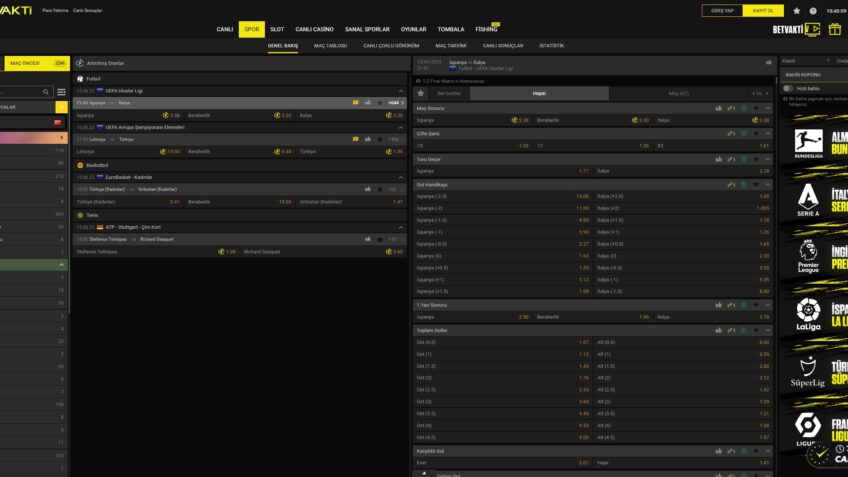Click the favorites star icon in header
Image resolution: width=848 pixels, height=477 pixels.
pos(797,10)
